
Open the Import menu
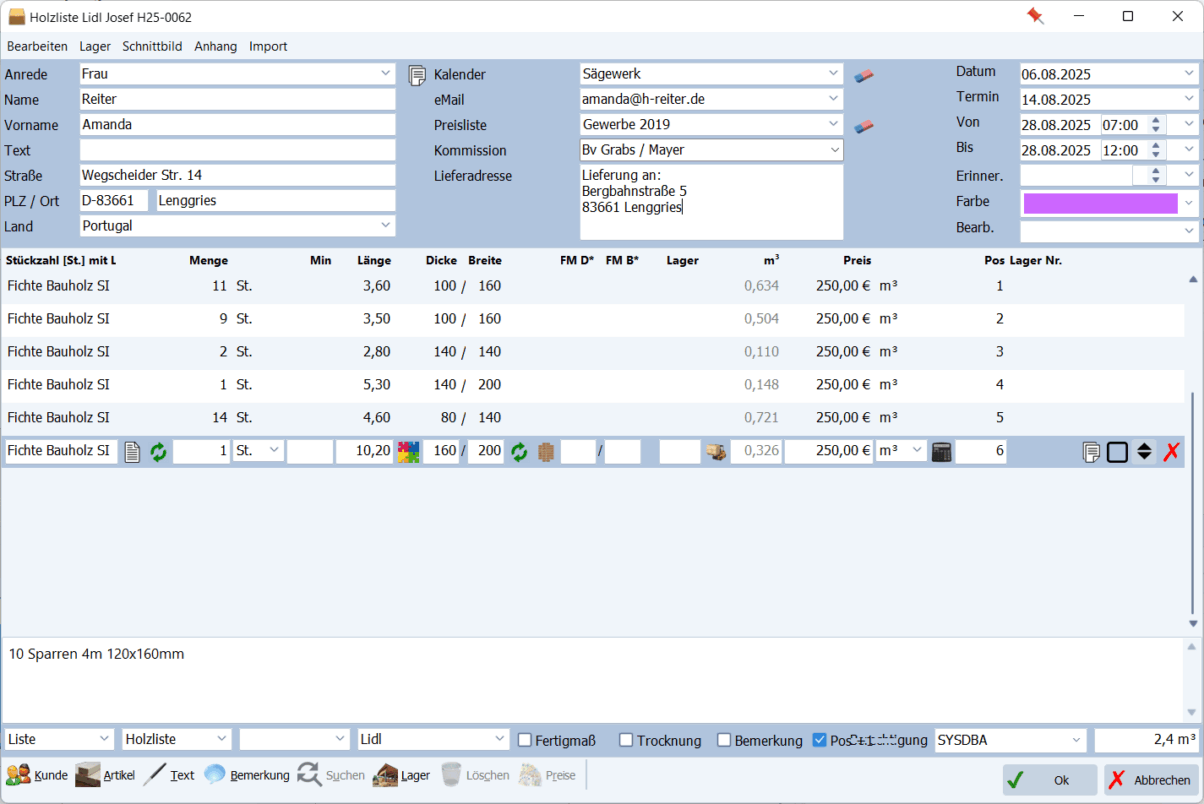point(268,46)
